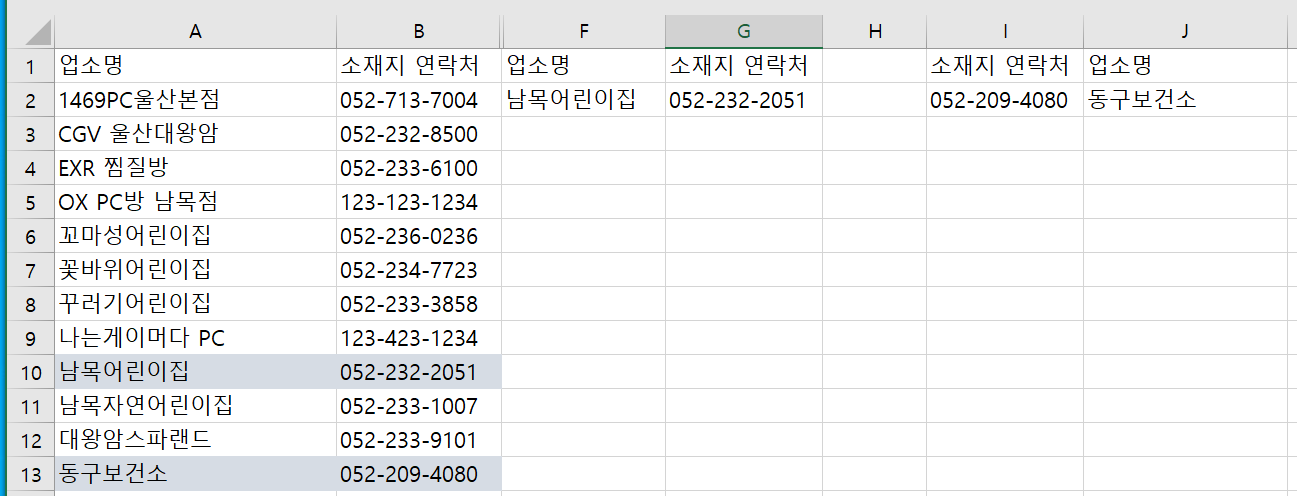Image resolution: width=1297 pixels, height=496 pixels.
Task: Click cell '052-233-6100'
Action: click(x=419, y=168)
